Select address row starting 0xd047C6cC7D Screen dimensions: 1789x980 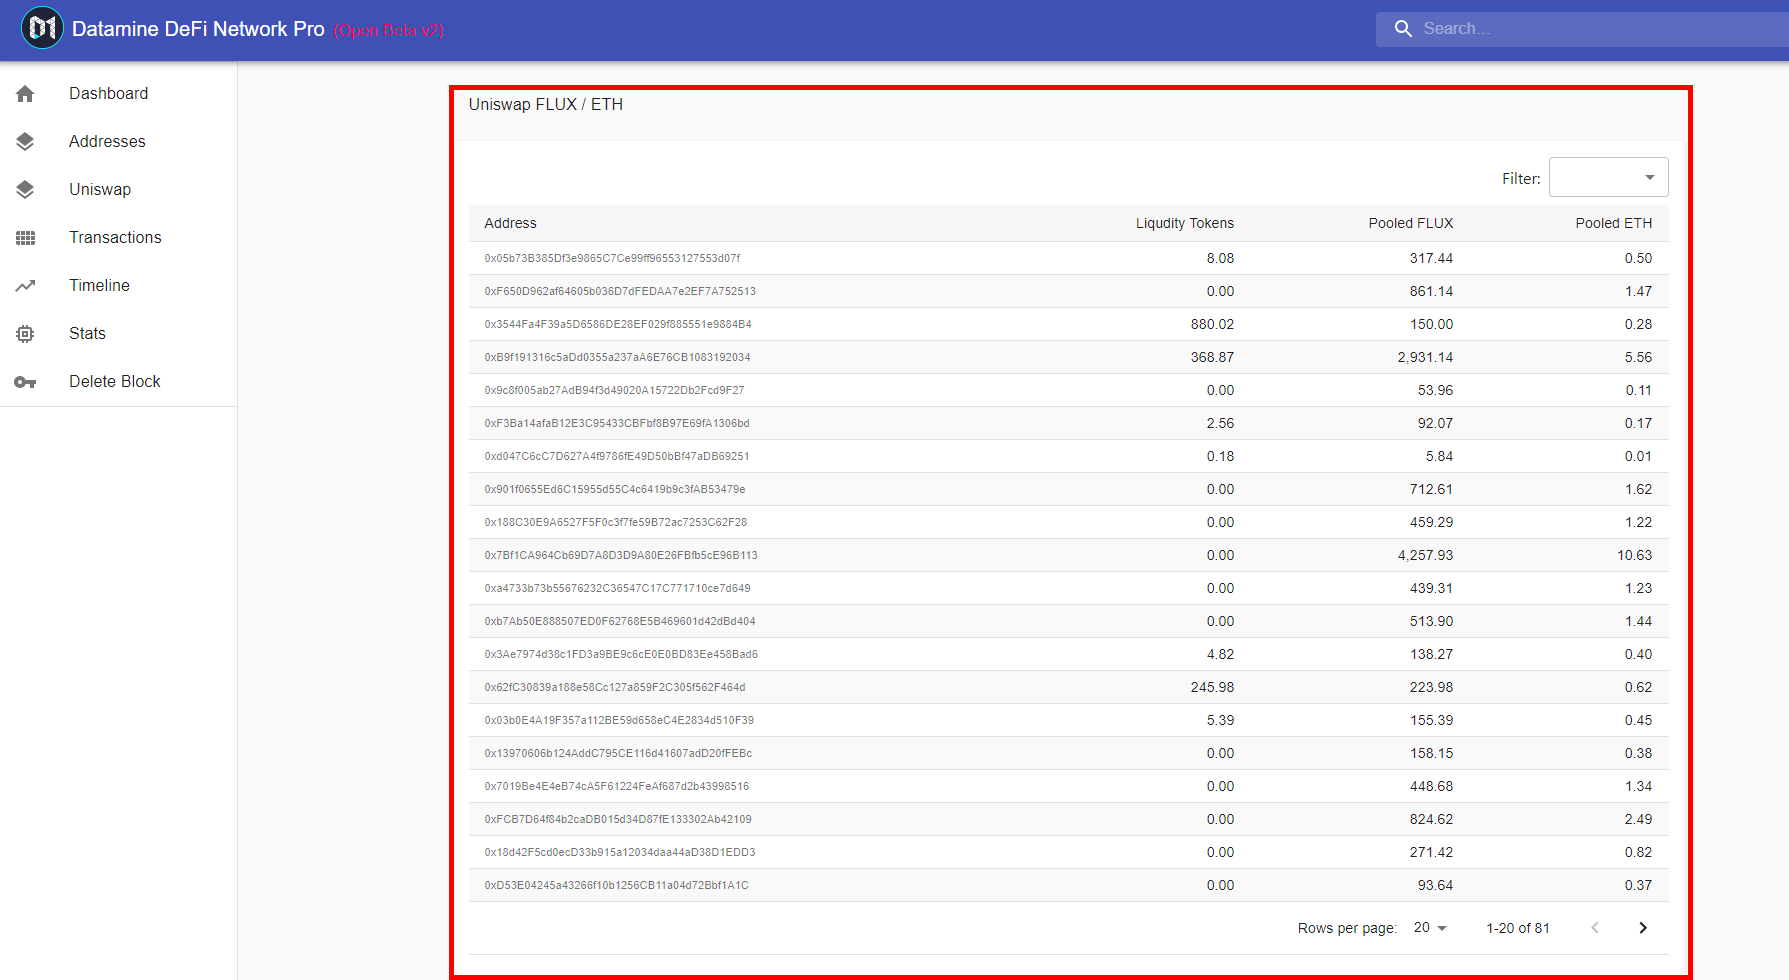[x=1068, y=456]
